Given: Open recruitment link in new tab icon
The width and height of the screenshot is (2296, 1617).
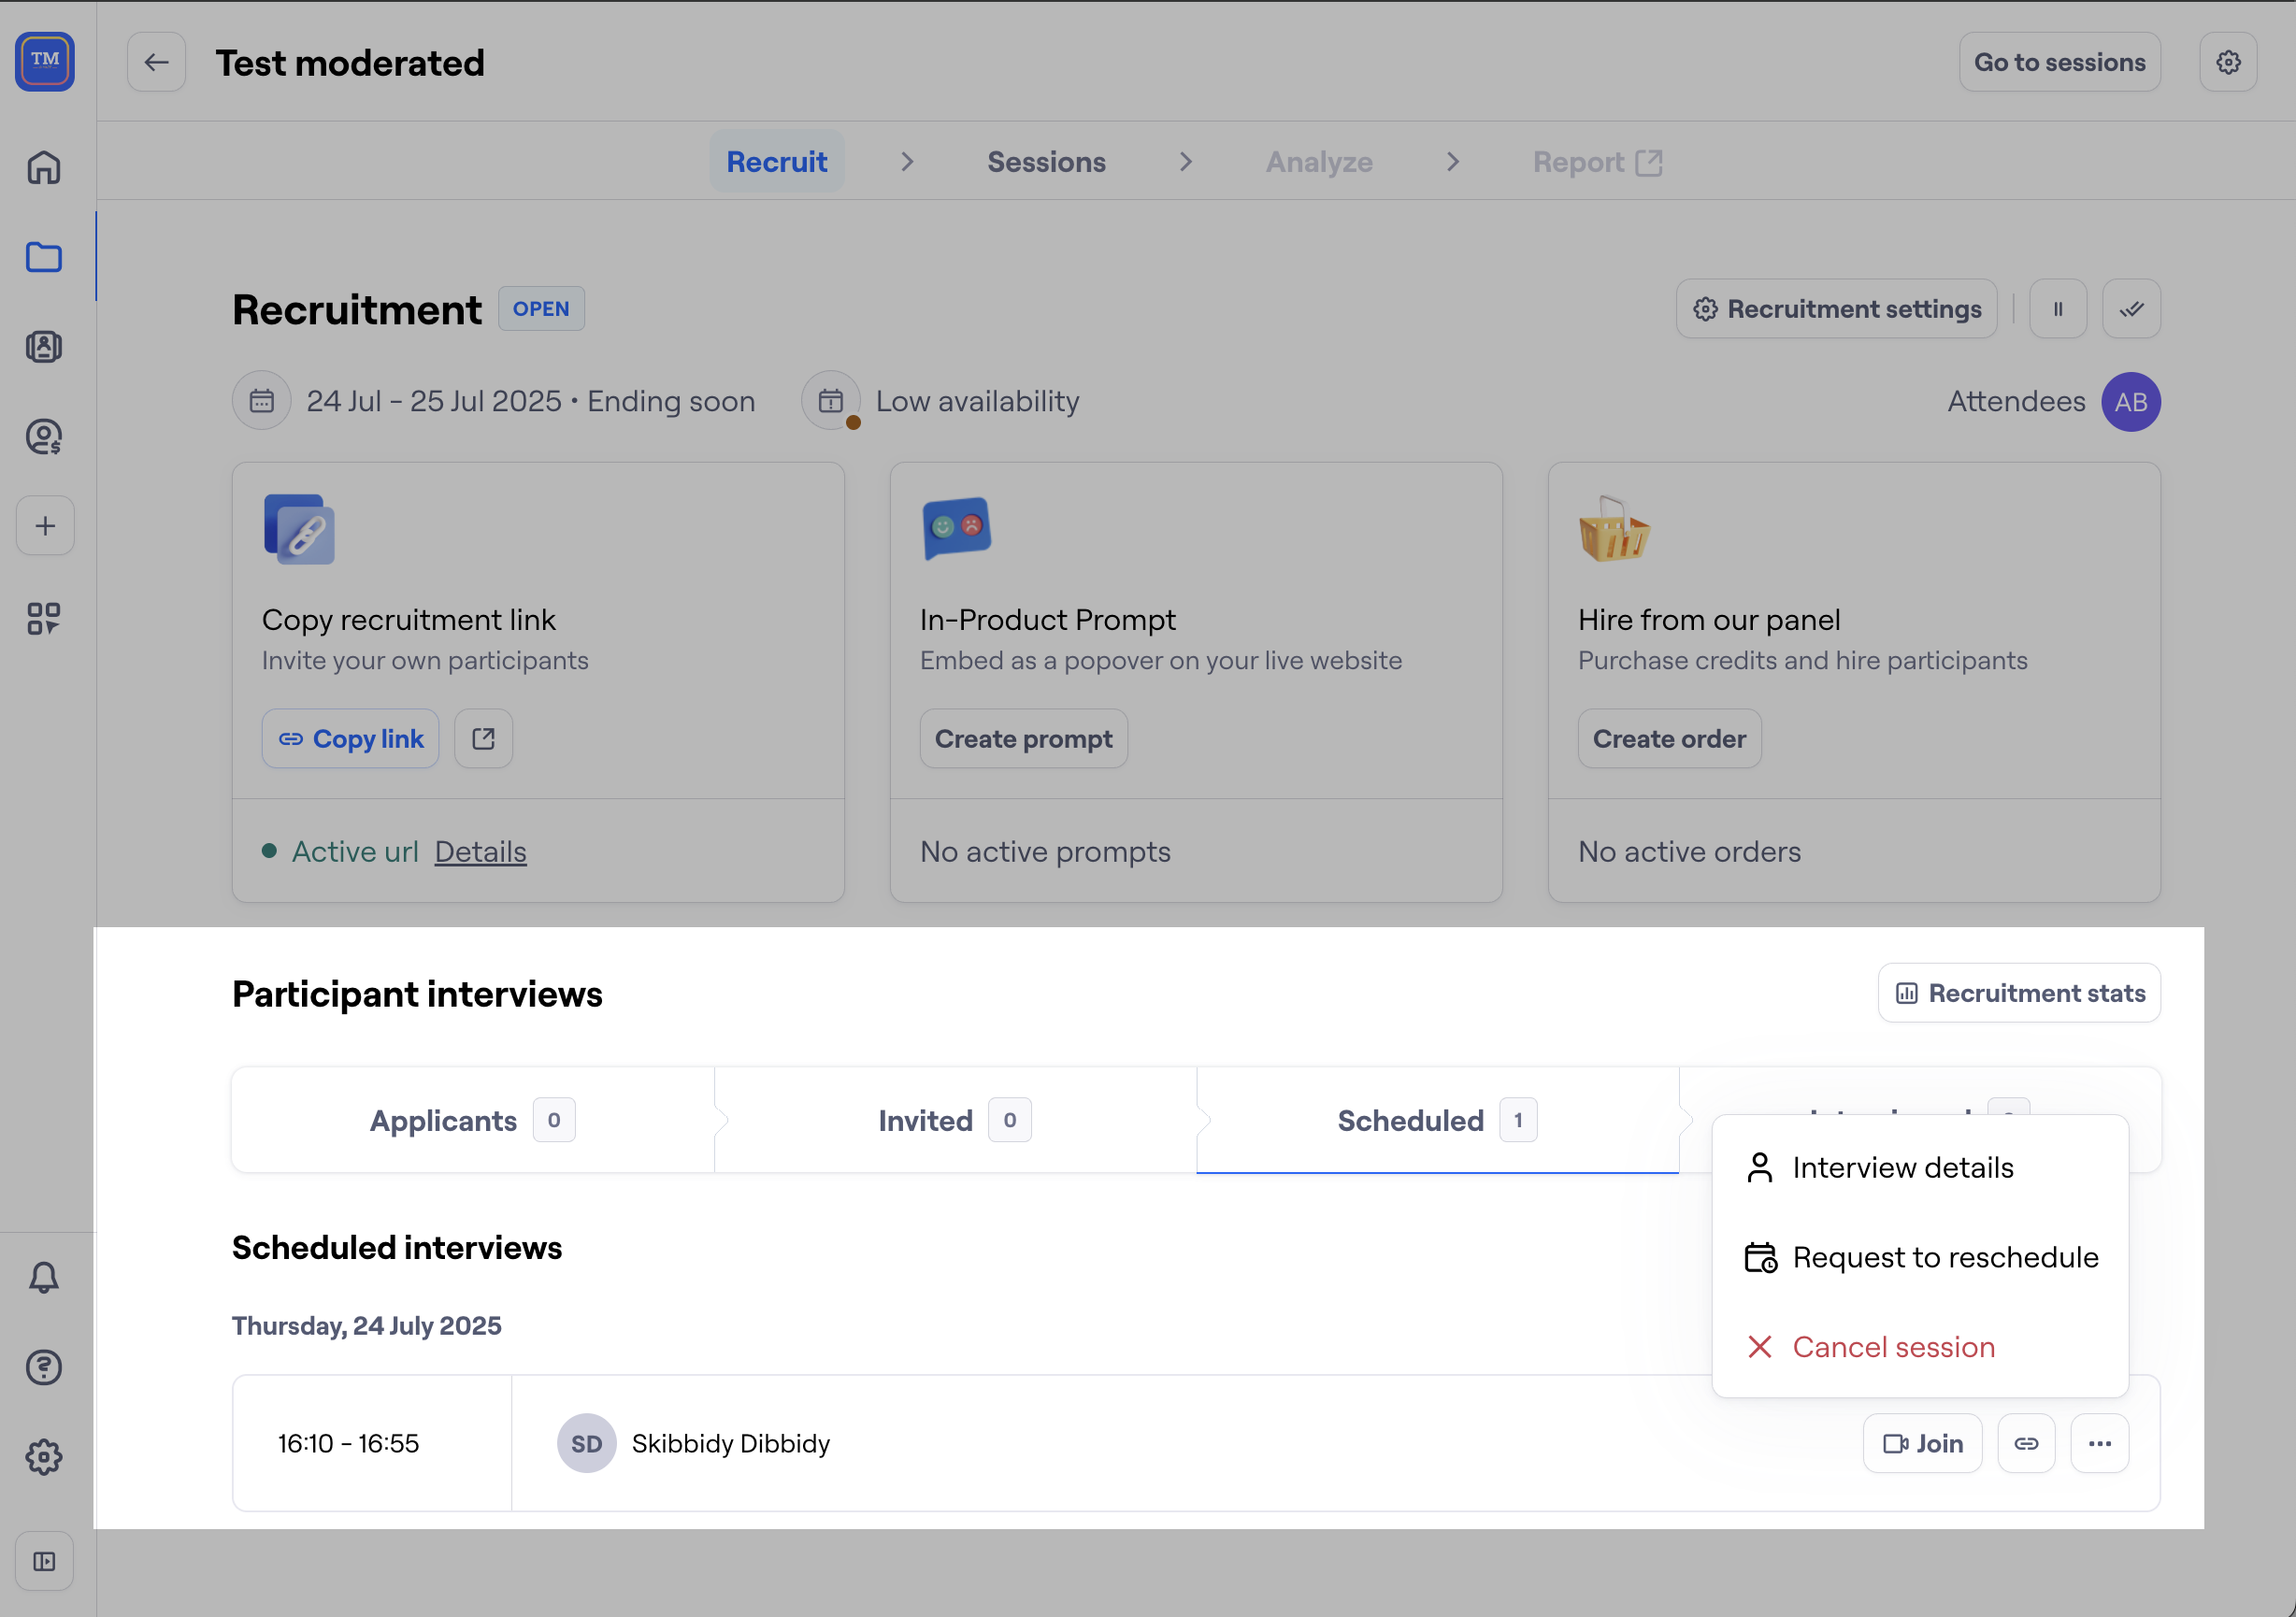Looking at the screenshot, I should click(483, 738).
